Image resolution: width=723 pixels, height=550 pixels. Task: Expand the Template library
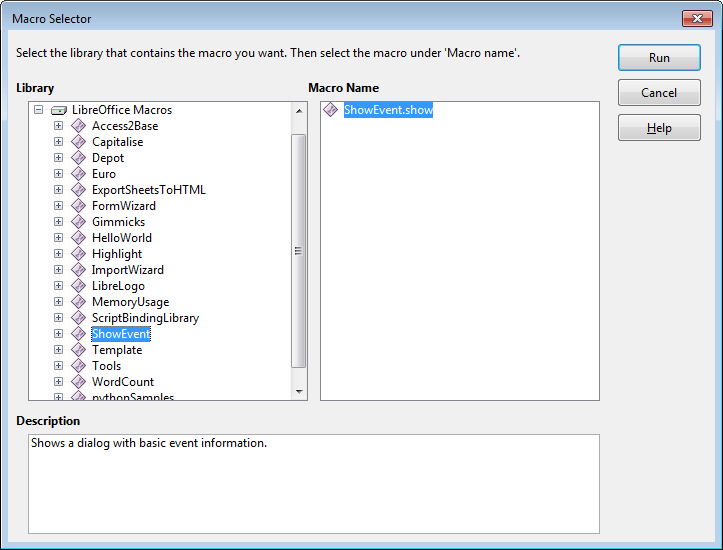[58, 349]
